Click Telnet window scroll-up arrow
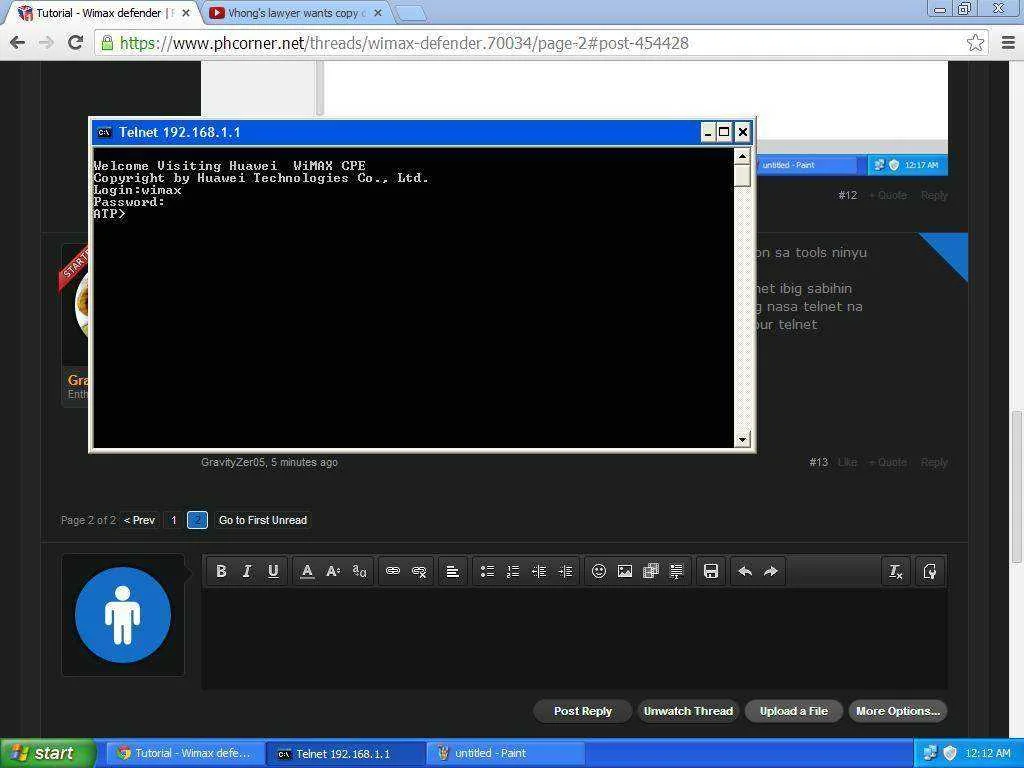 pyautogui.click(x=742, y=155)
